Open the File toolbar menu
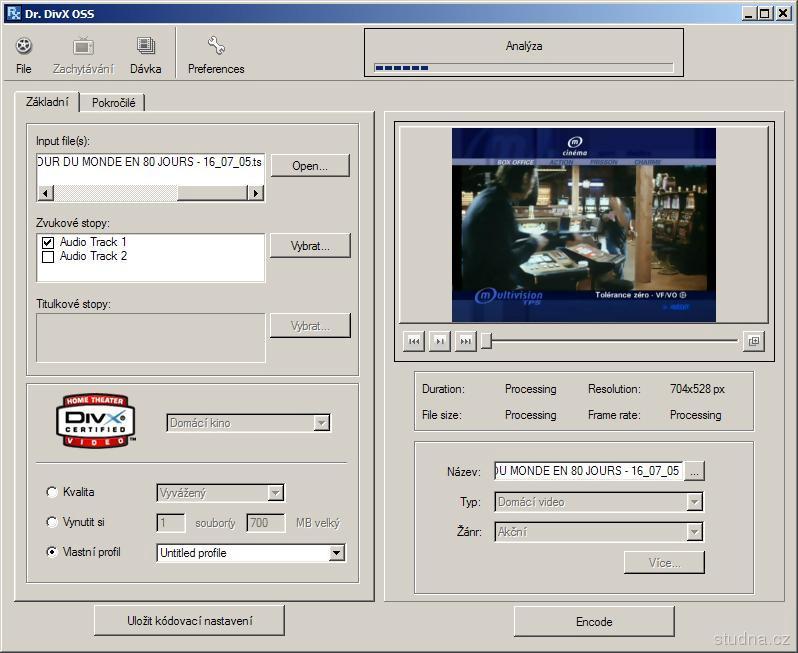Viewport: 798px width, 653px height. (24, 54)
